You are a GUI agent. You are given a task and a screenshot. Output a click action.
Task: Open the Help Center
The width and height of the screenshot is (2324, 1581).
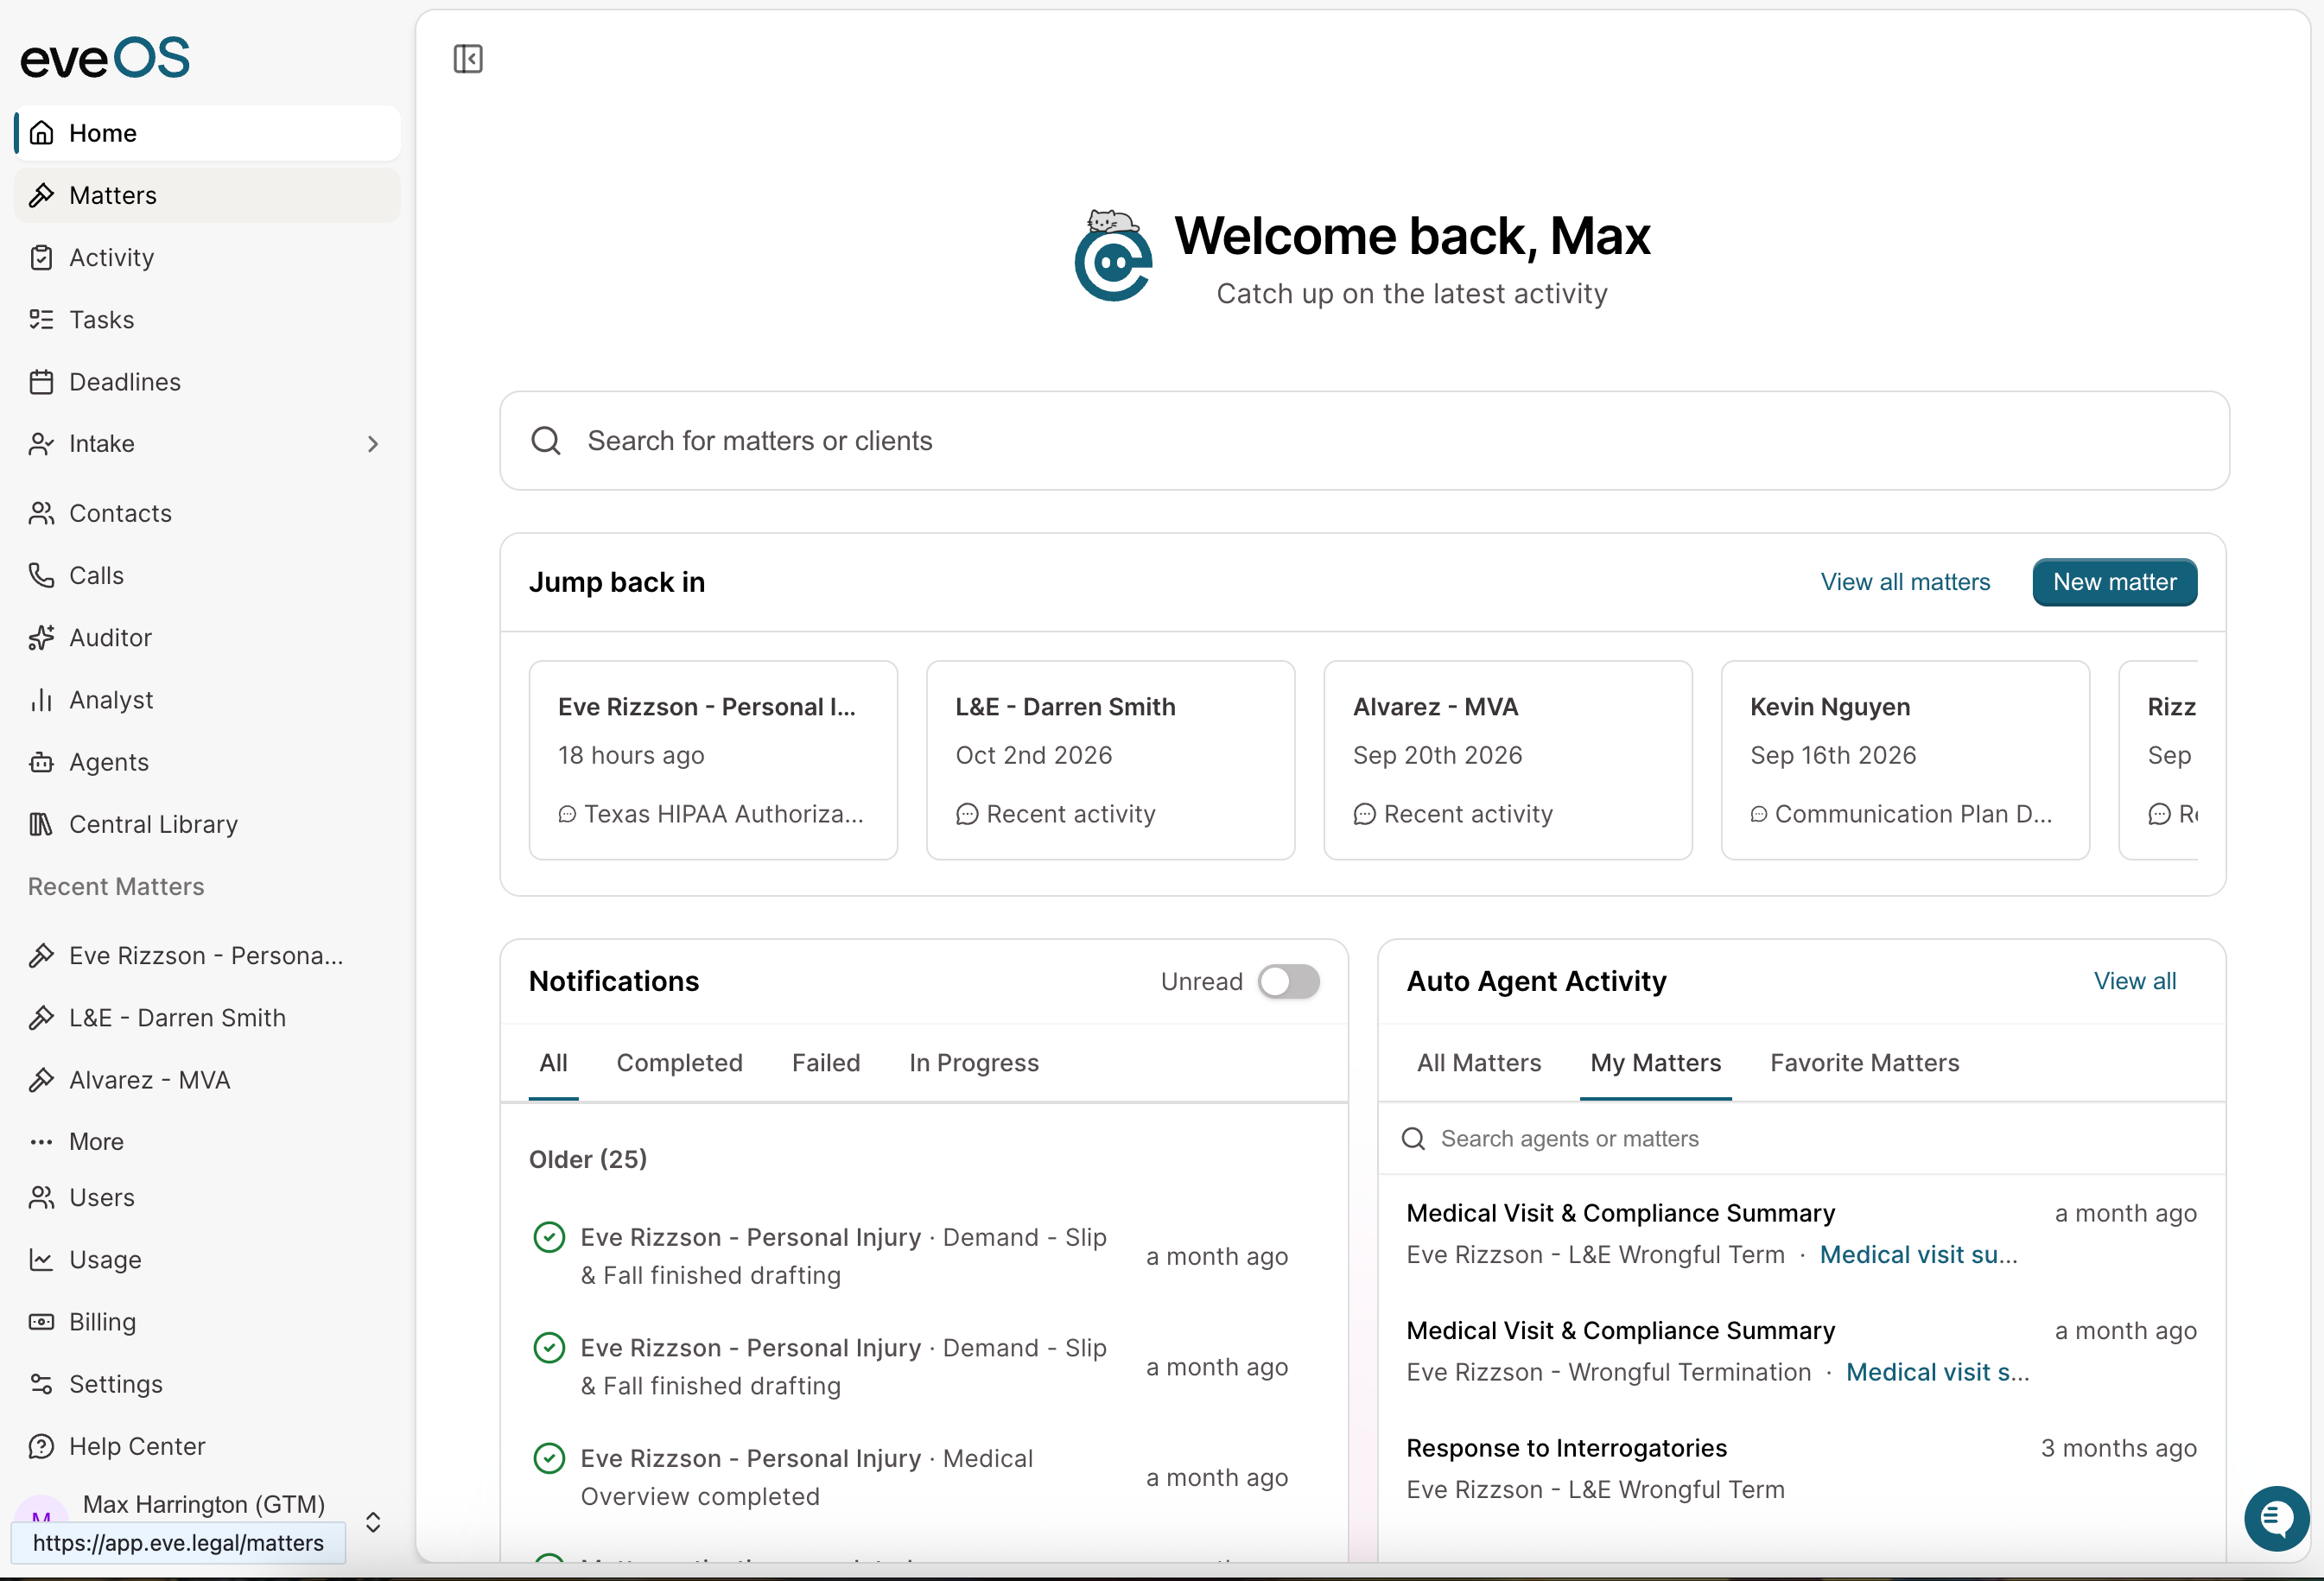[207, 1446]
